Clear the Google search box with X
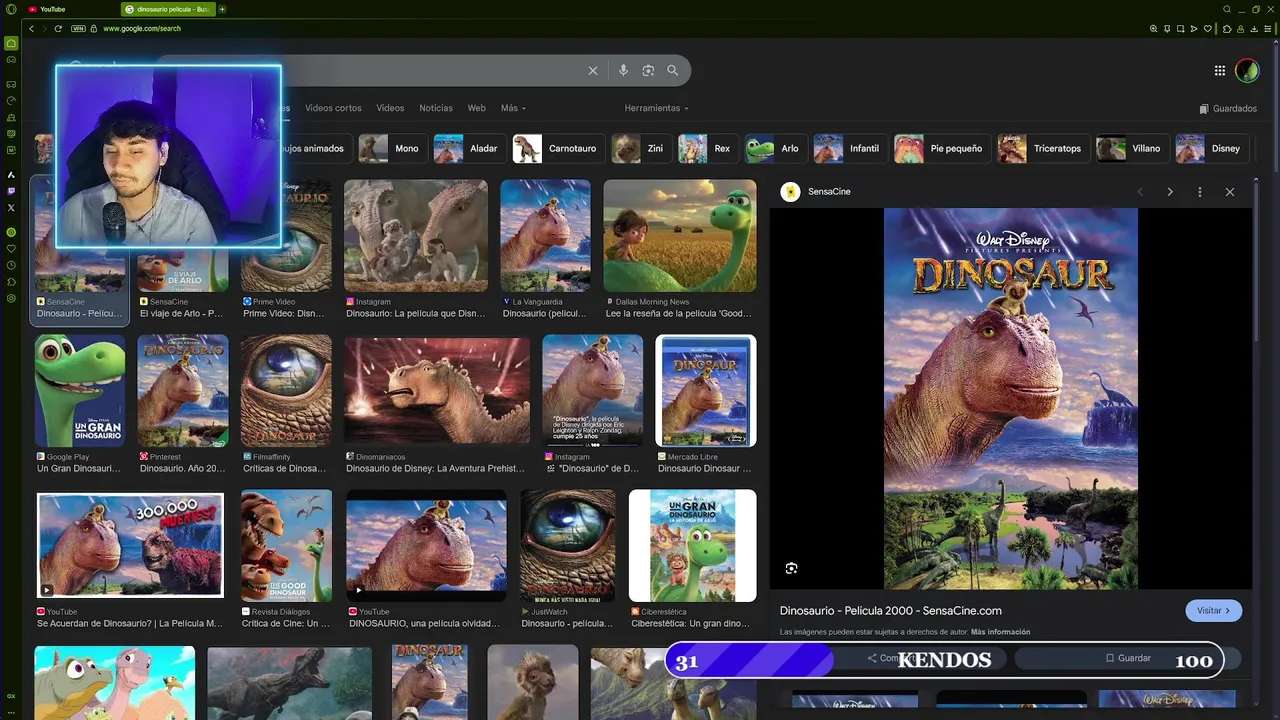Screen dimensions: 1280x720 click(592, 70)
